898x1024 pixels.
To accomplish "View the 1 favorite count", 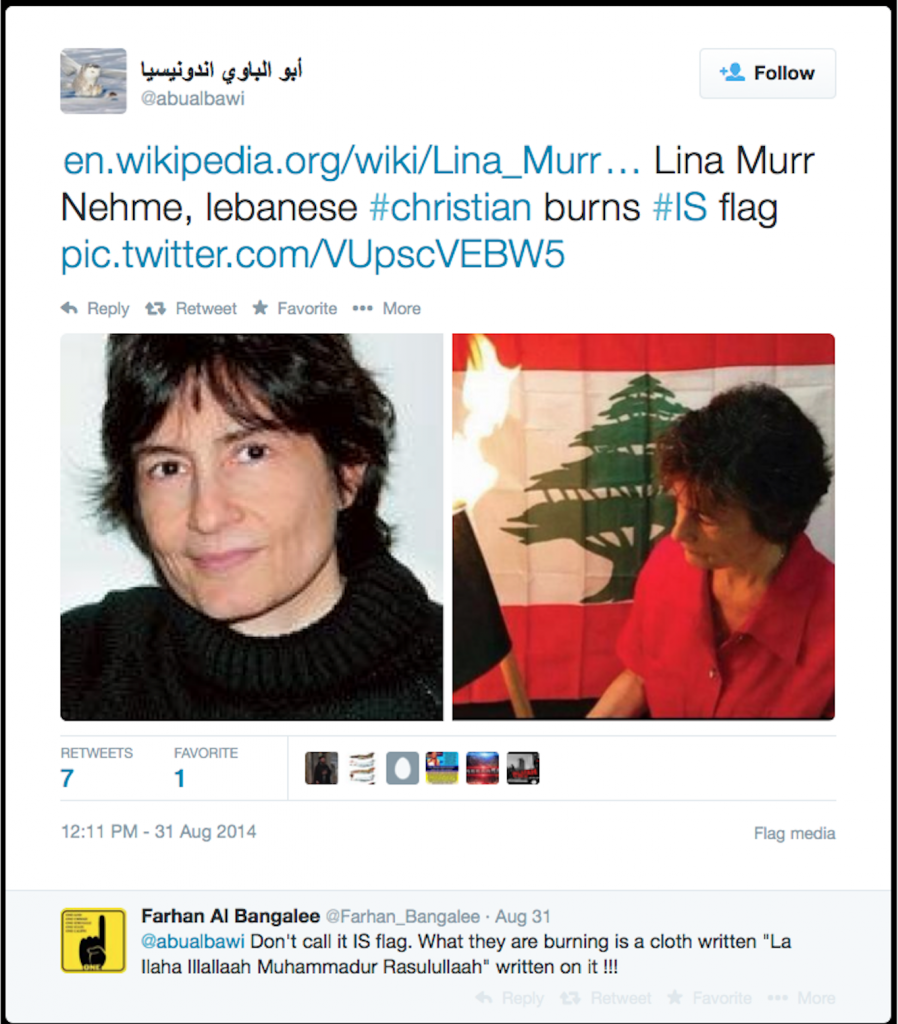I will [x=180, y=778].
